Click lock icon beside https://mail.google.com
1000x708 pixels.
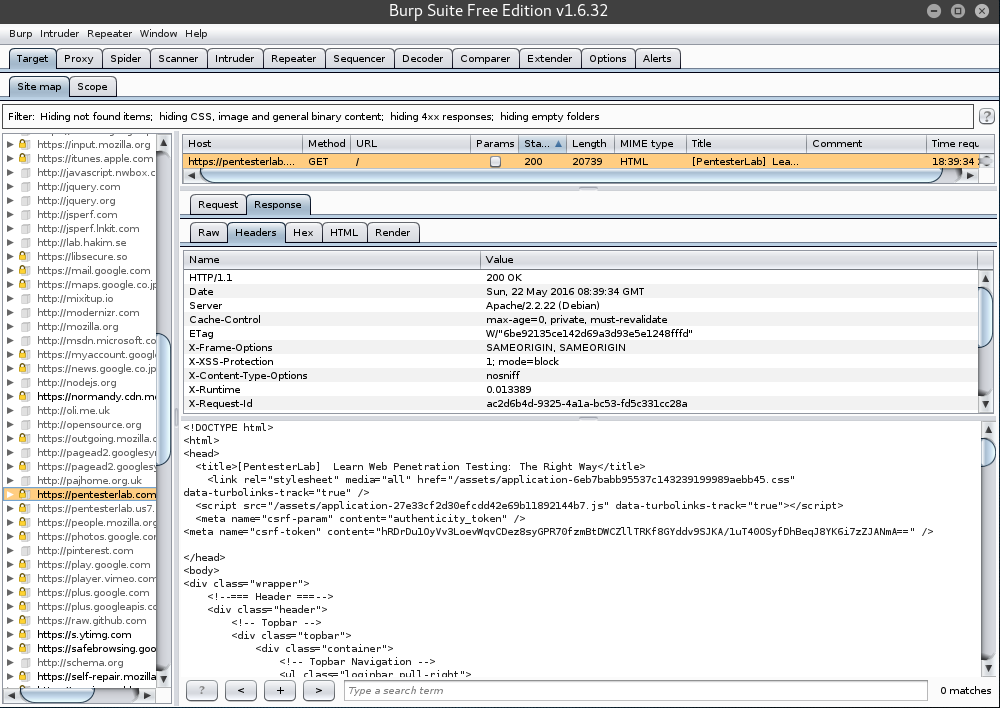tap(24, 270)
